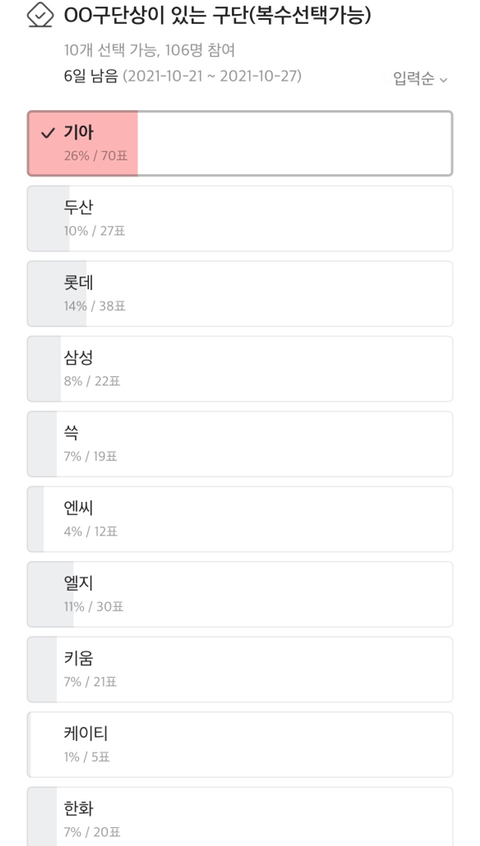
Task: Select the 두산 poll option
Action: pyautogui.click(x=240, y=219)
